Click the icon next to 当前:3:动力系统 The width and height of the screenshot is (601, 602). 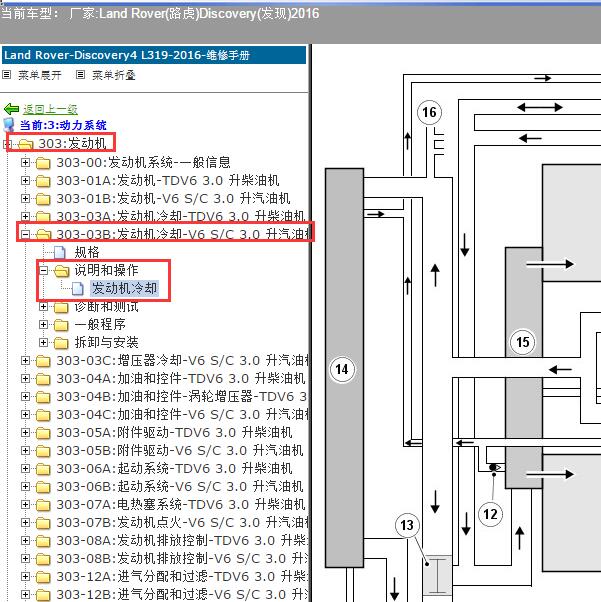[x=8, y=125]
